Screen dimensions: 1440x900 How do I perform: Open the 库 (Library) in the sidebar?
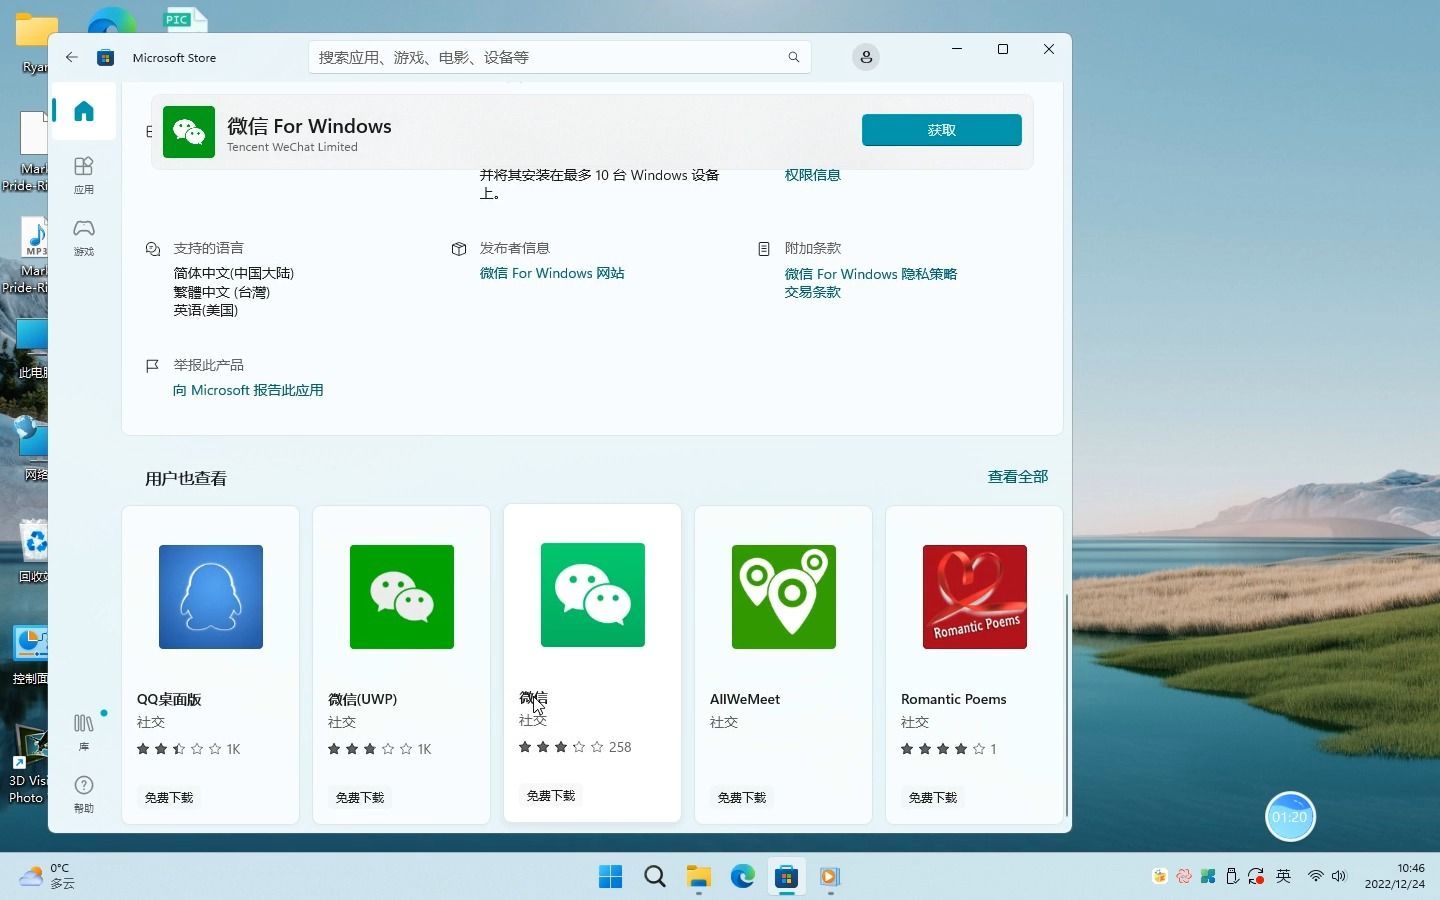[84, 732]
